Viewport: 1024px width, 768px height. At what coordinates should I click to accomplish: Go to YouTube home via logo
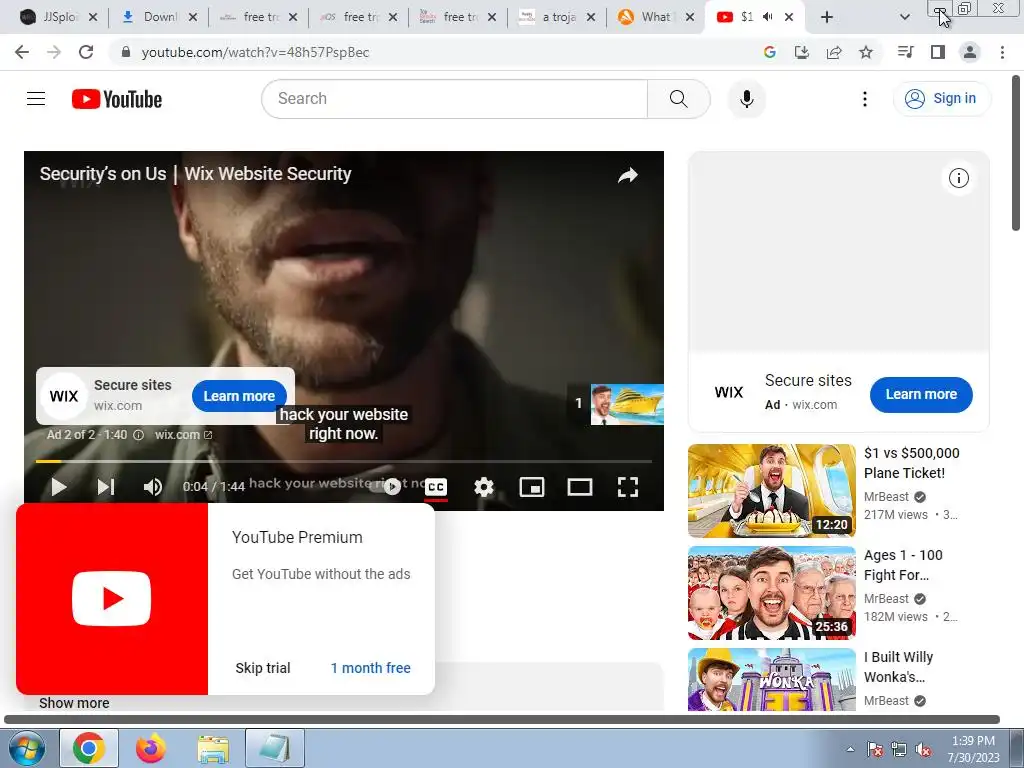pyautogui.click(x=117, y=99)
